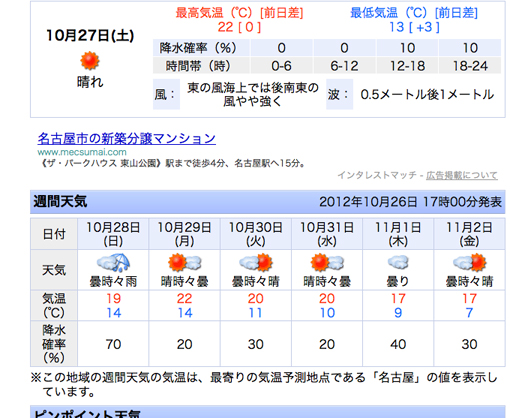Click the 最高気温 22 [0] value
The image size is (510, 418).
(239, 27)
